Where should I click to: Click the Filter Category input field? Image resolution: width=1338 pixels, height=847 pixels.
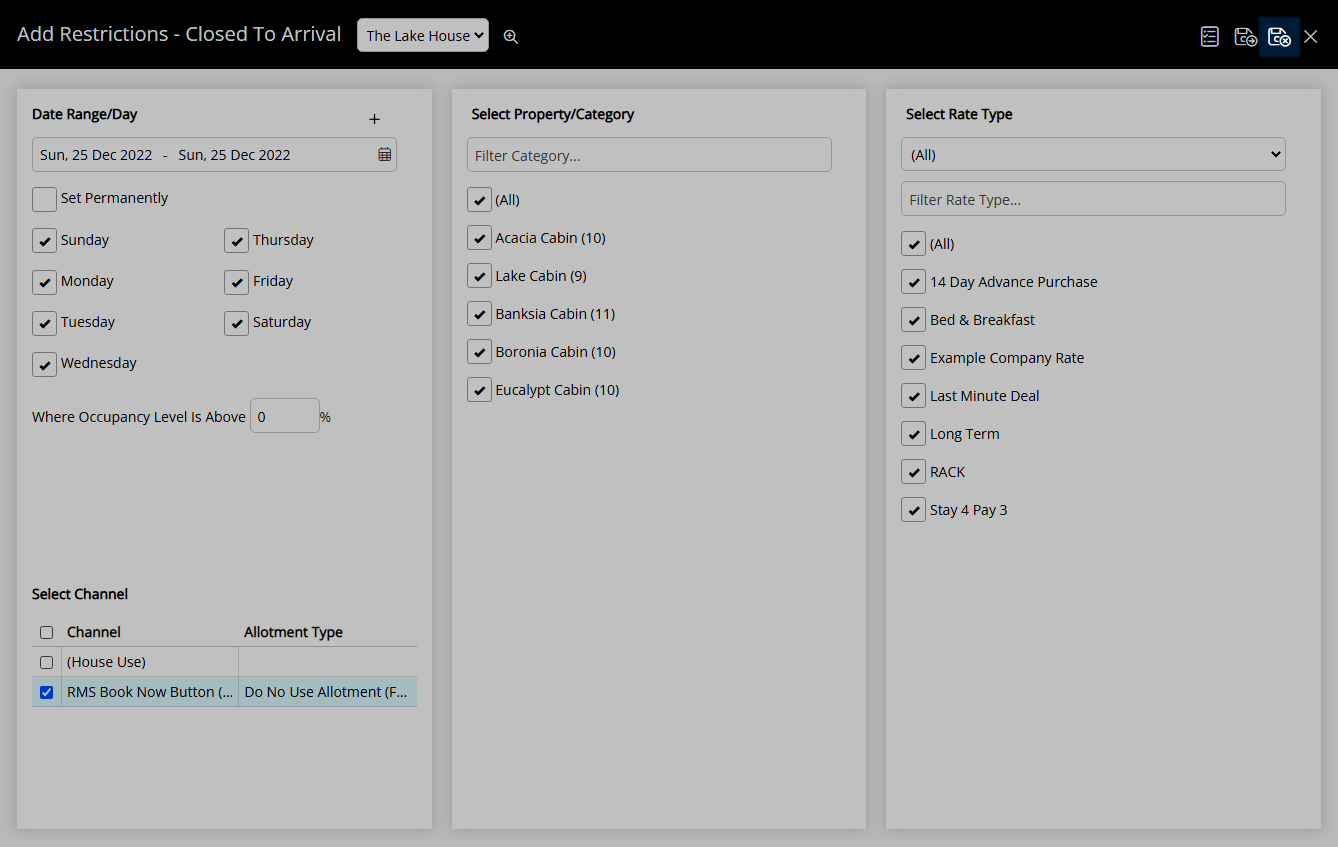[649, 155]
